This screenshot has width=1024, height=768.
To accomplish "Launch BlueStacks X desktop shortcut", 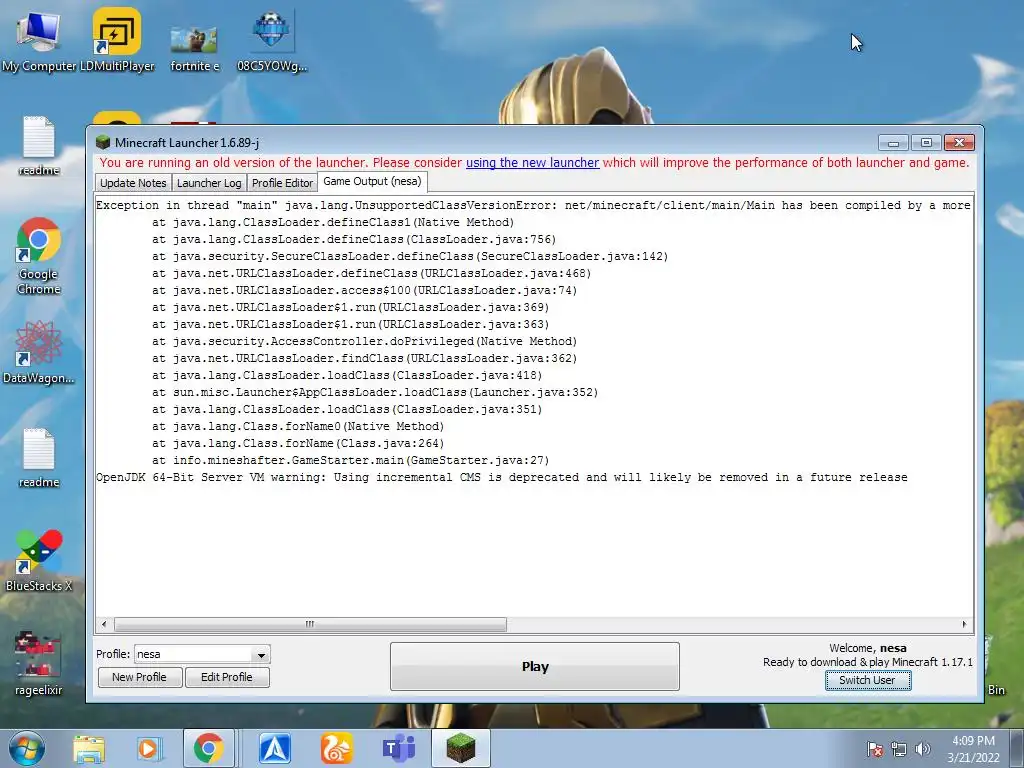I will pyautogui.click(x=39, y=561).
